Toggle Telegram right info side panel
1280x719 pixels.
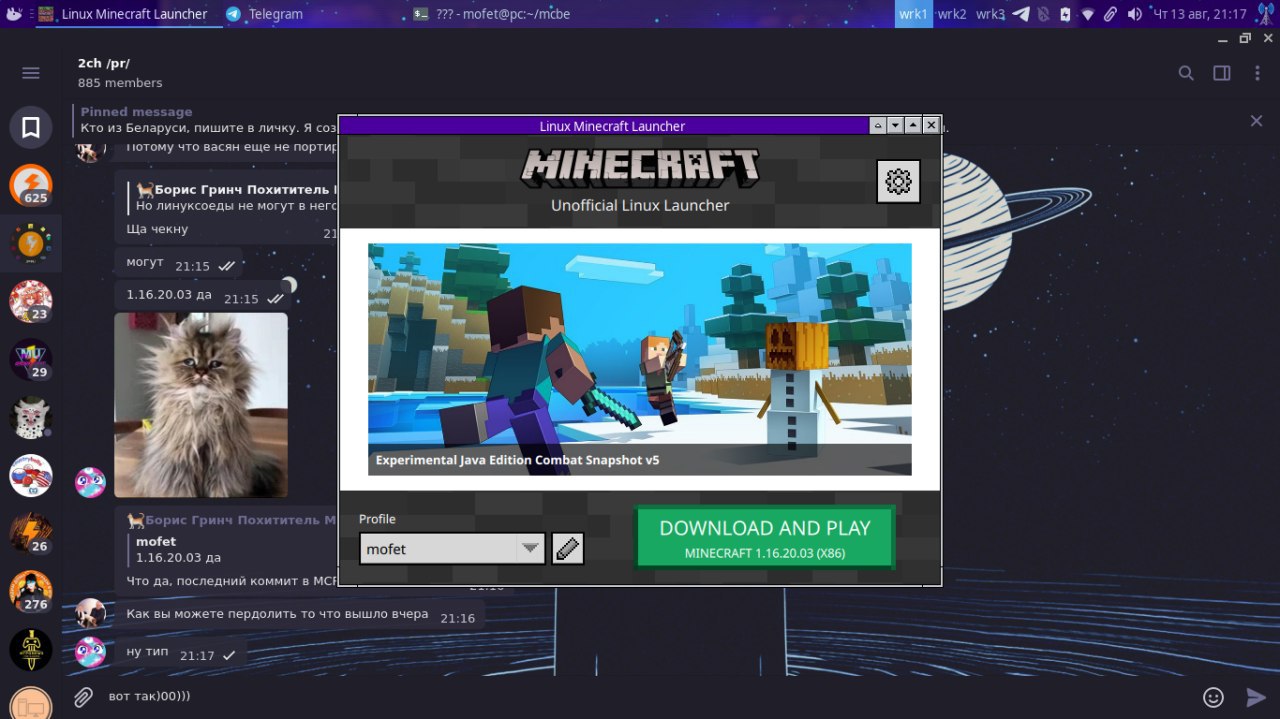[1222, 73]
